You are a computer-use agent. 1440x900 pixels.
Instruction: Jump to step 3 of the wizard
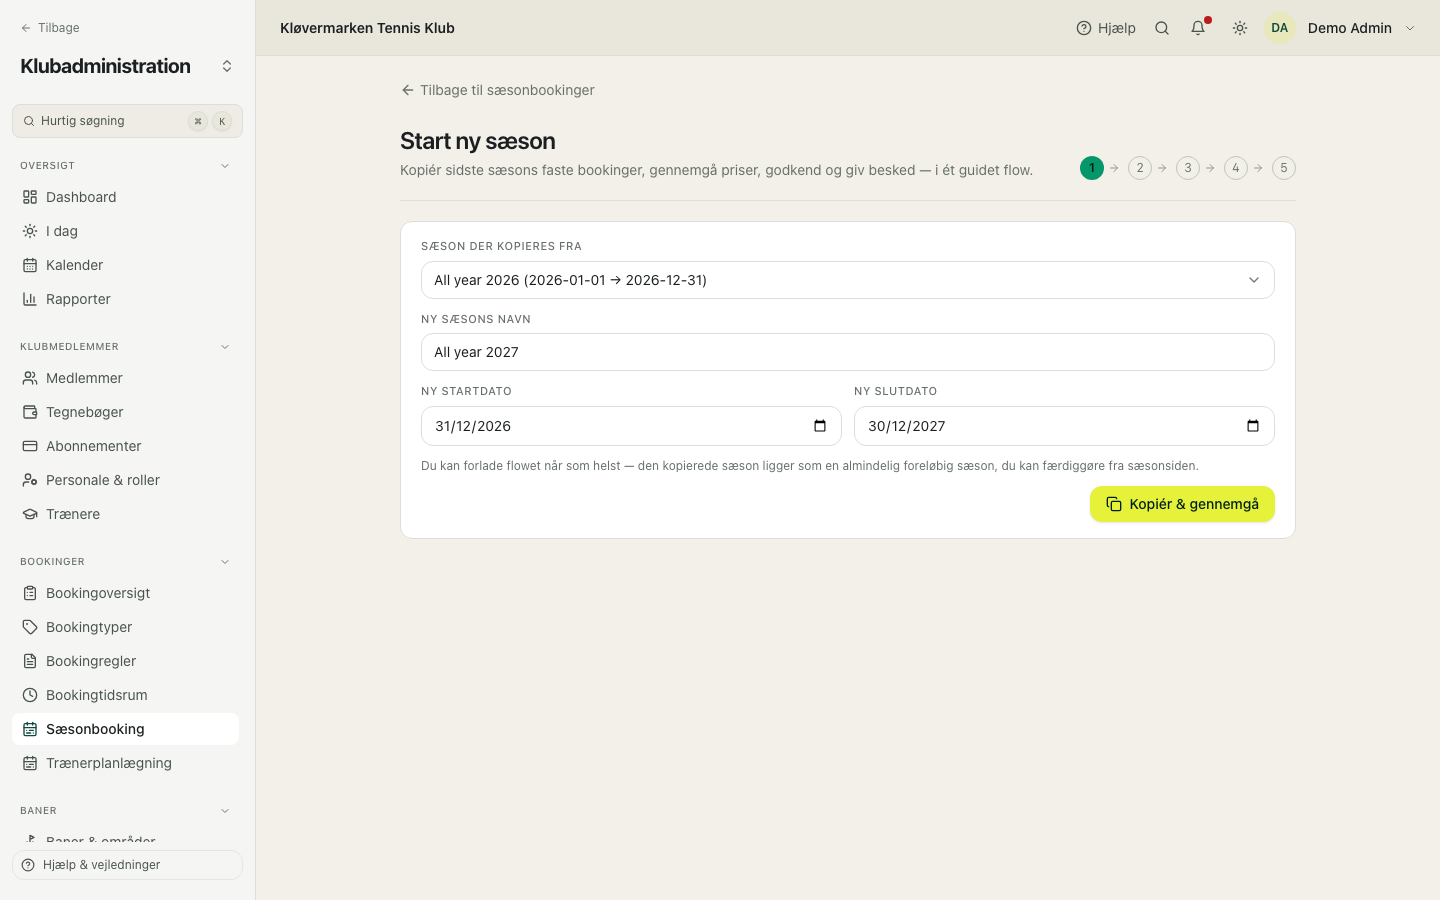pyautogui.click(x=1188, y=168)
